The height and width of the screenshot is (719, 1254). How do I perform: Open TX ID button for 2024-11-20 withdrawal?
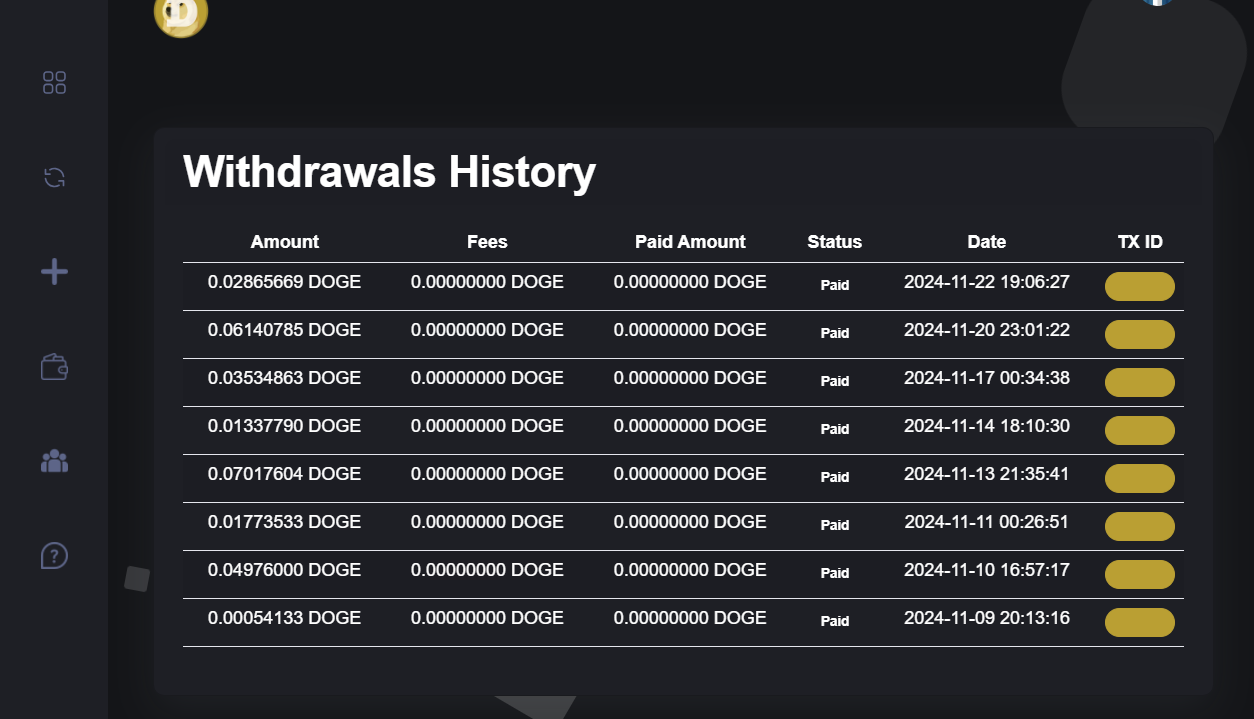(1139, 334)
